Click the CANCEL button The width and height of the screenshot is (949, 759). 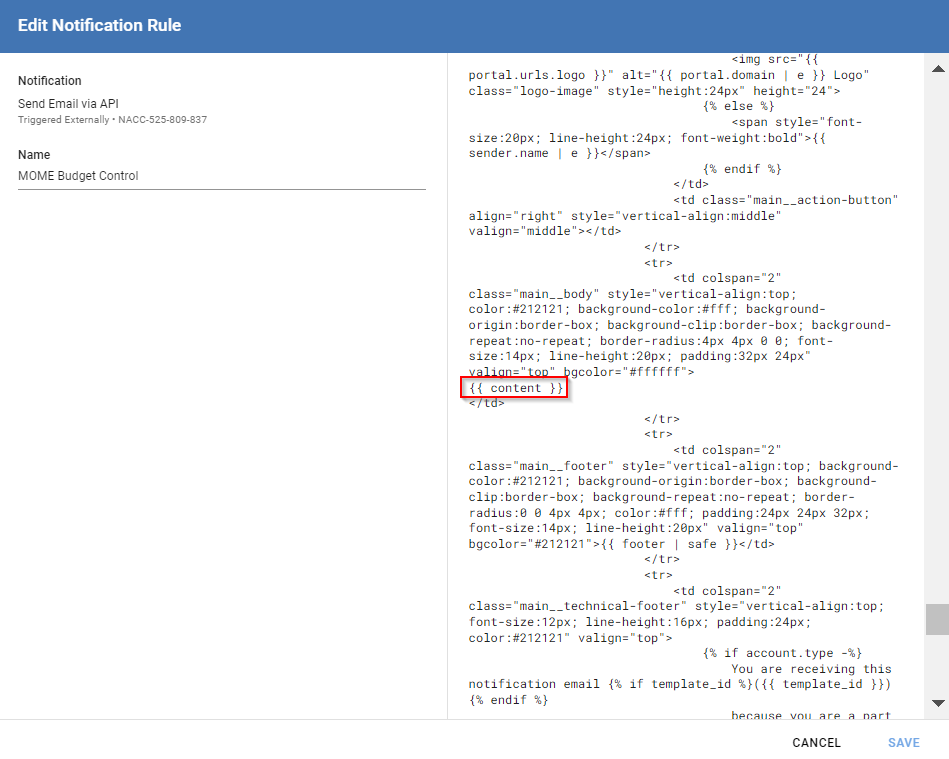click(816, 743)
